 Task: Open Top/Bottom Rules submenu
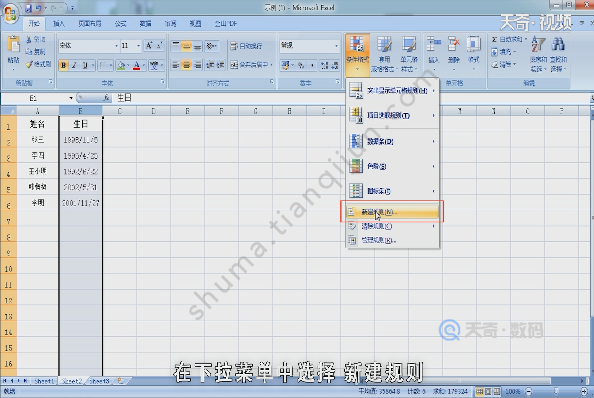click(x=392, y=115)
